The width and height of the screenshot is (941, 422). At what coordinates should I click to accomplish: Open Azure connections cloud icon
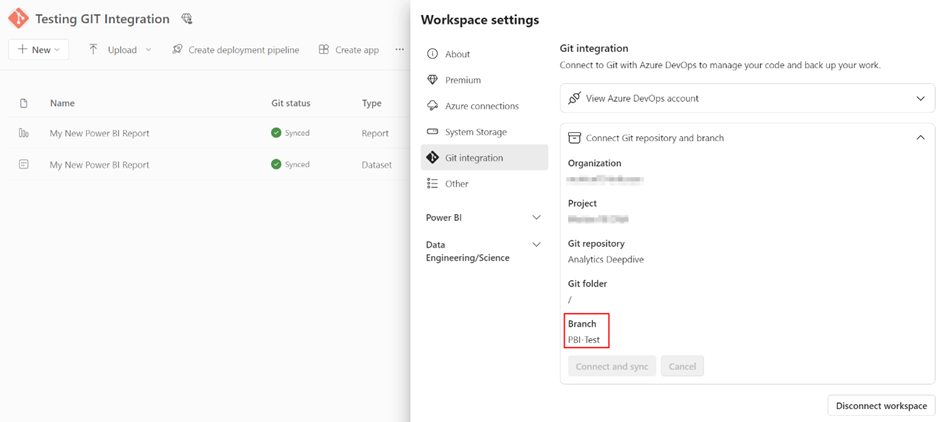point(432,106)
